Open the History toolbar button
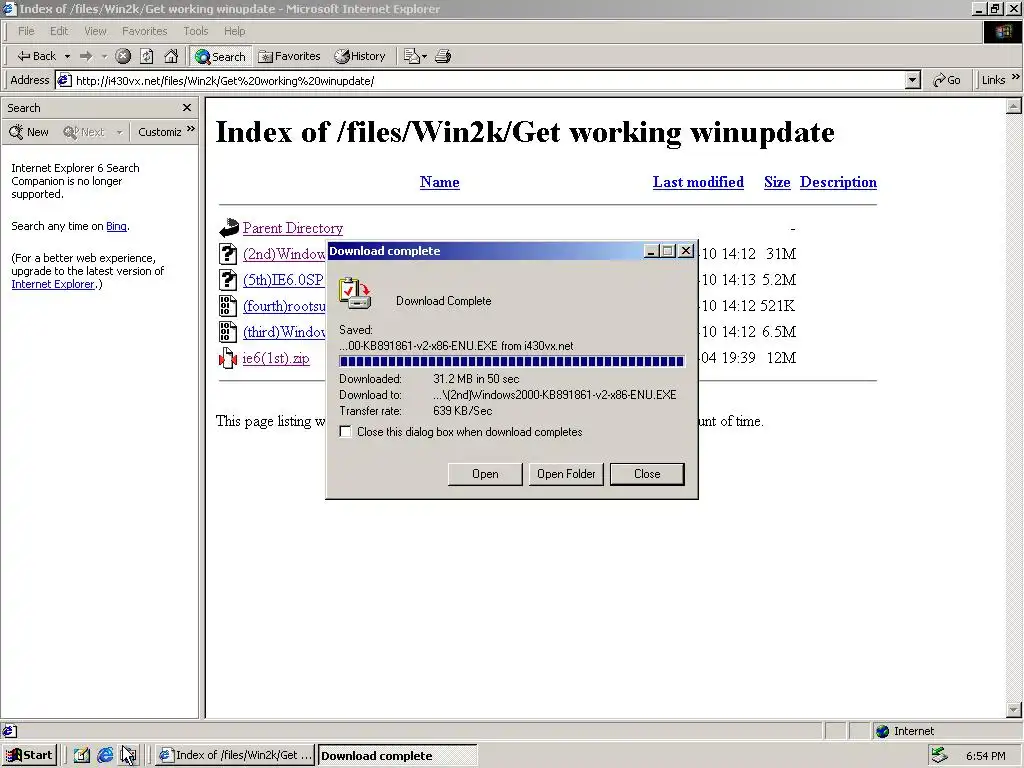The width and height of the screenshot is (1024, 768). (x=360, y=56)
